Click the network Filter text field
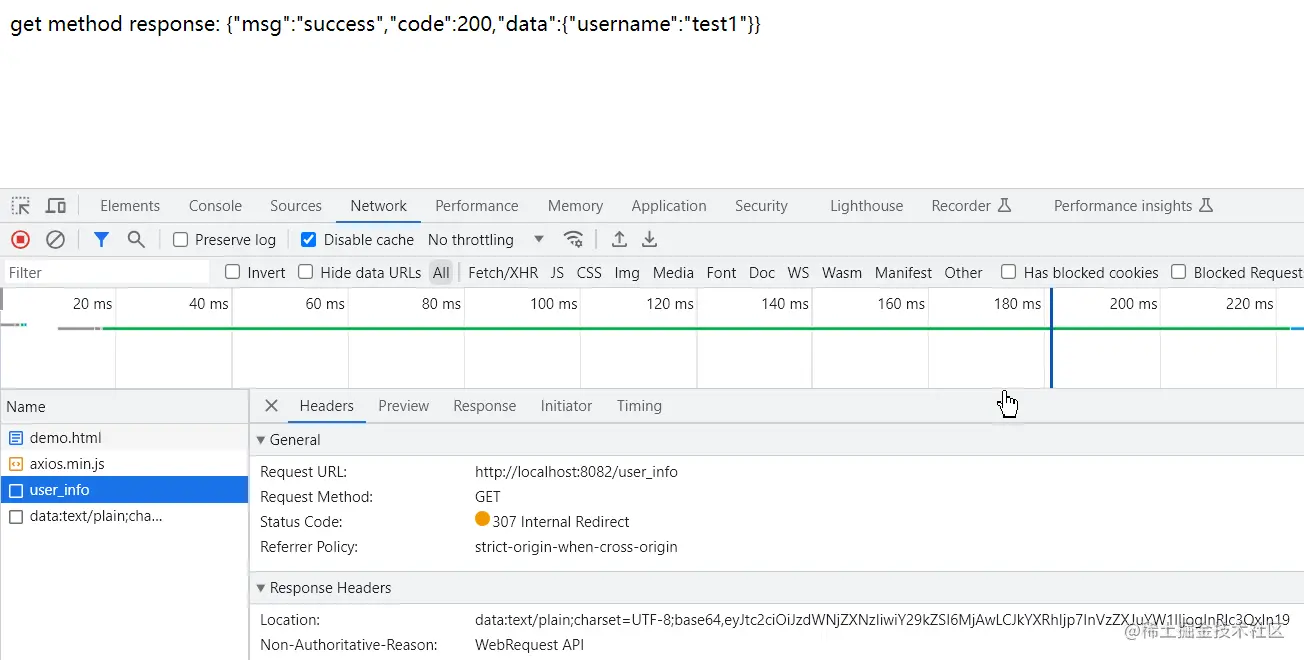The image size is (1304, 660). (x=105, y=272)
